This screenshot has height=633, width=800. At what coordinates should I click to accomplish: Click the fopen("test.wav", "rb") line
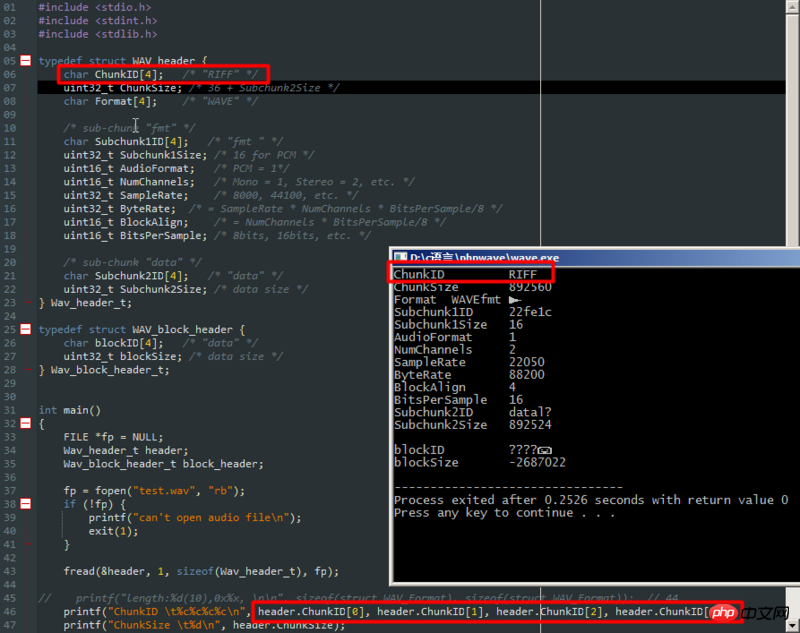[x=154, y=491]
